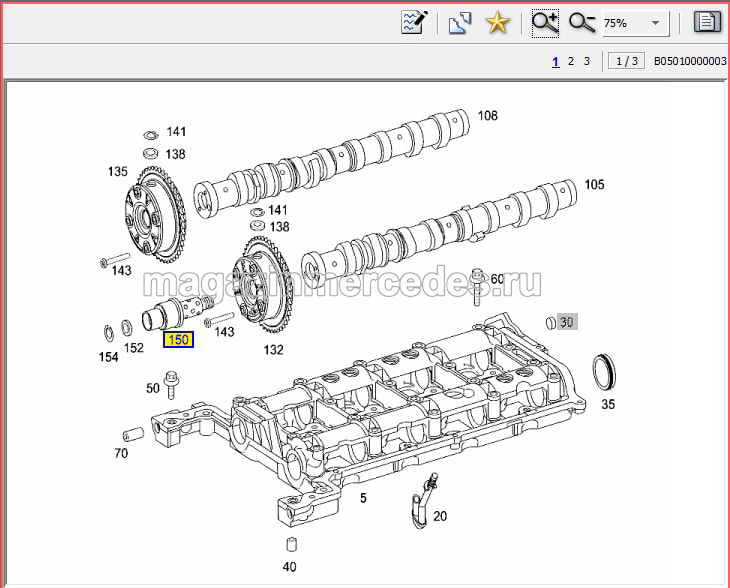730x588 pixels.
Task: Open the document list icon at far right
Action: [707, 22]
